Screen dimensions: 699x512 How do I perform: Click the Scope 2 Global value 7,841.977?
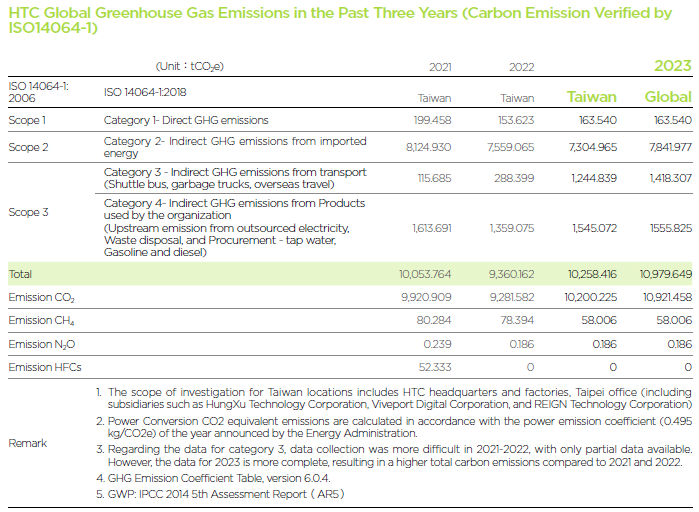click(670, 147)
